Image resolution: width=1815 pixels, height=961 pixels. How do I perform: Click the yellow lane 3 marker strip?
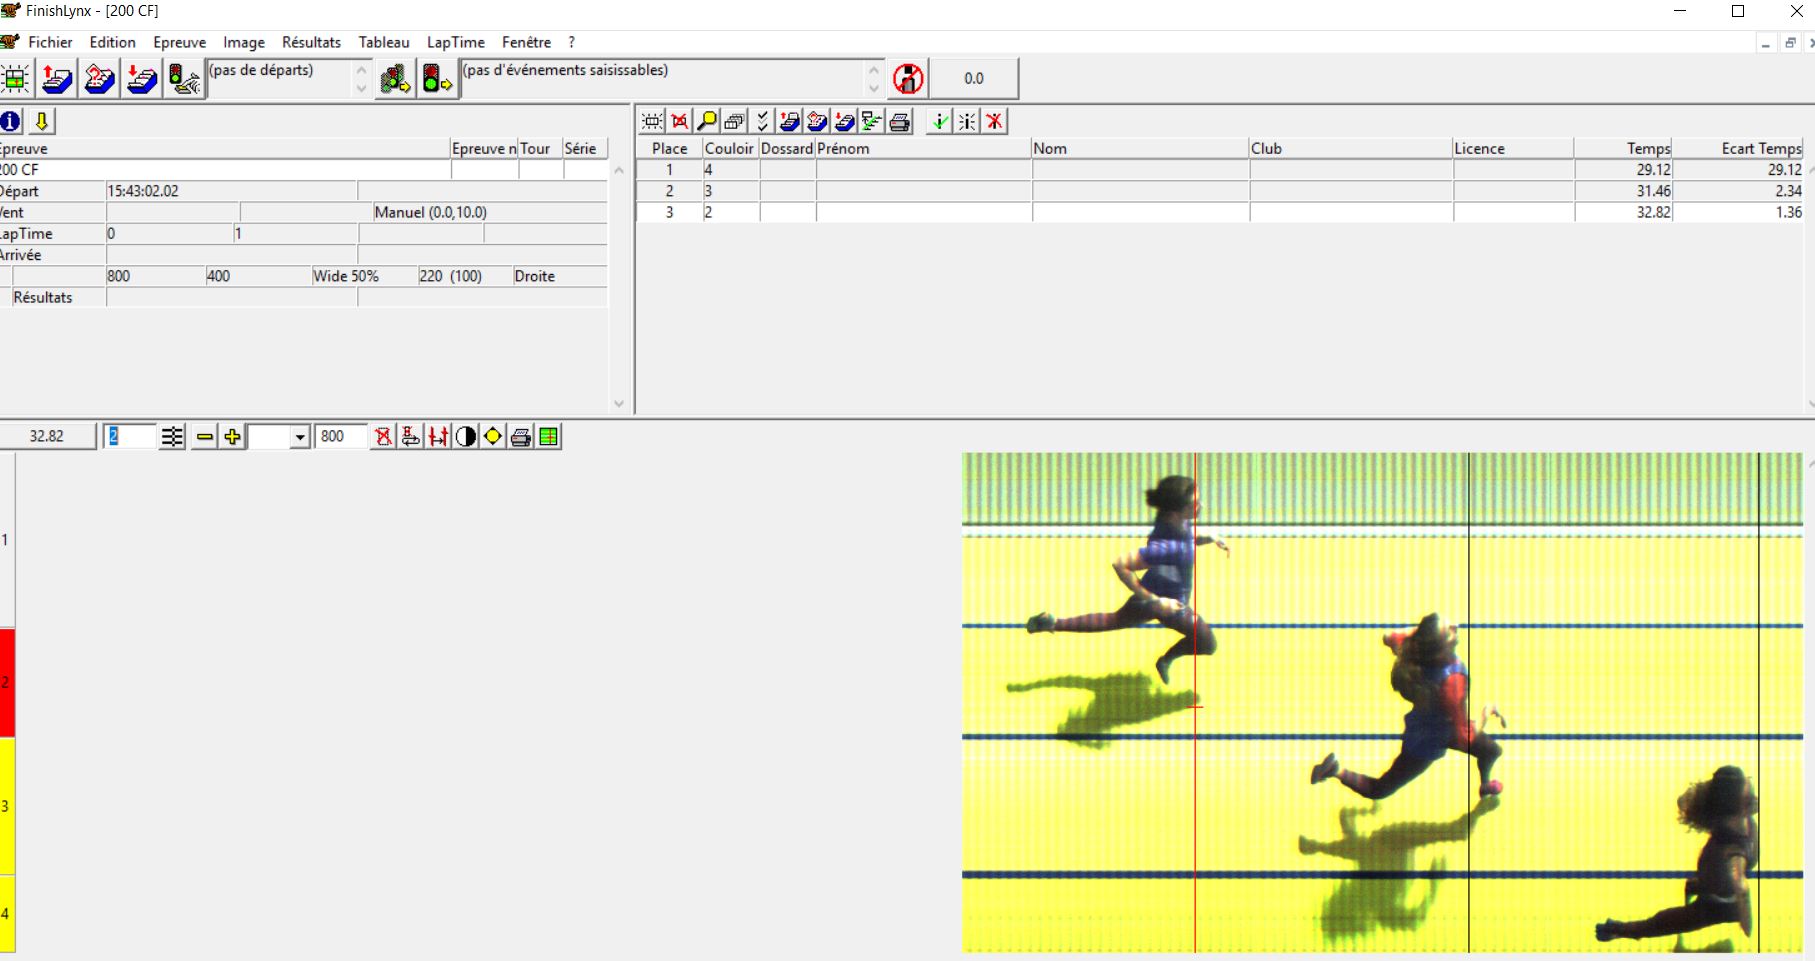click(x=7, y=806)
